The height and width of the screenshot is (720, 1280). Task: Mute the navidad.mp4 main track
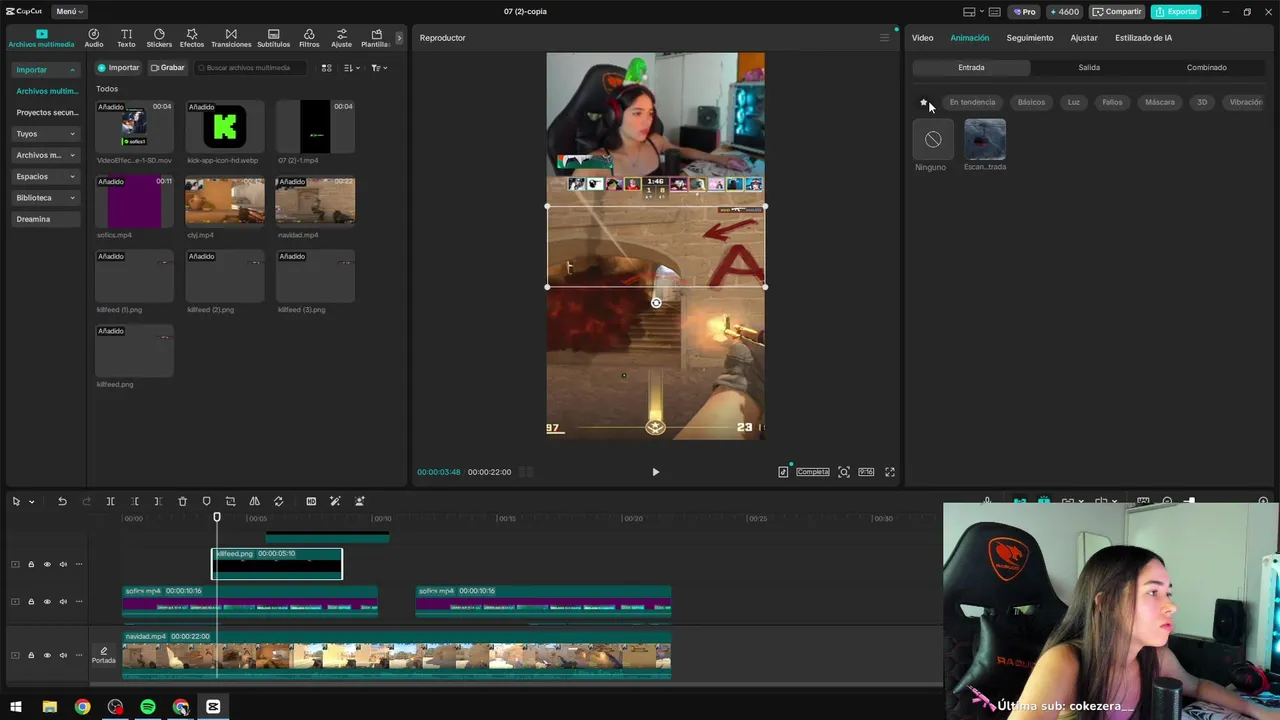click(63, 655)
